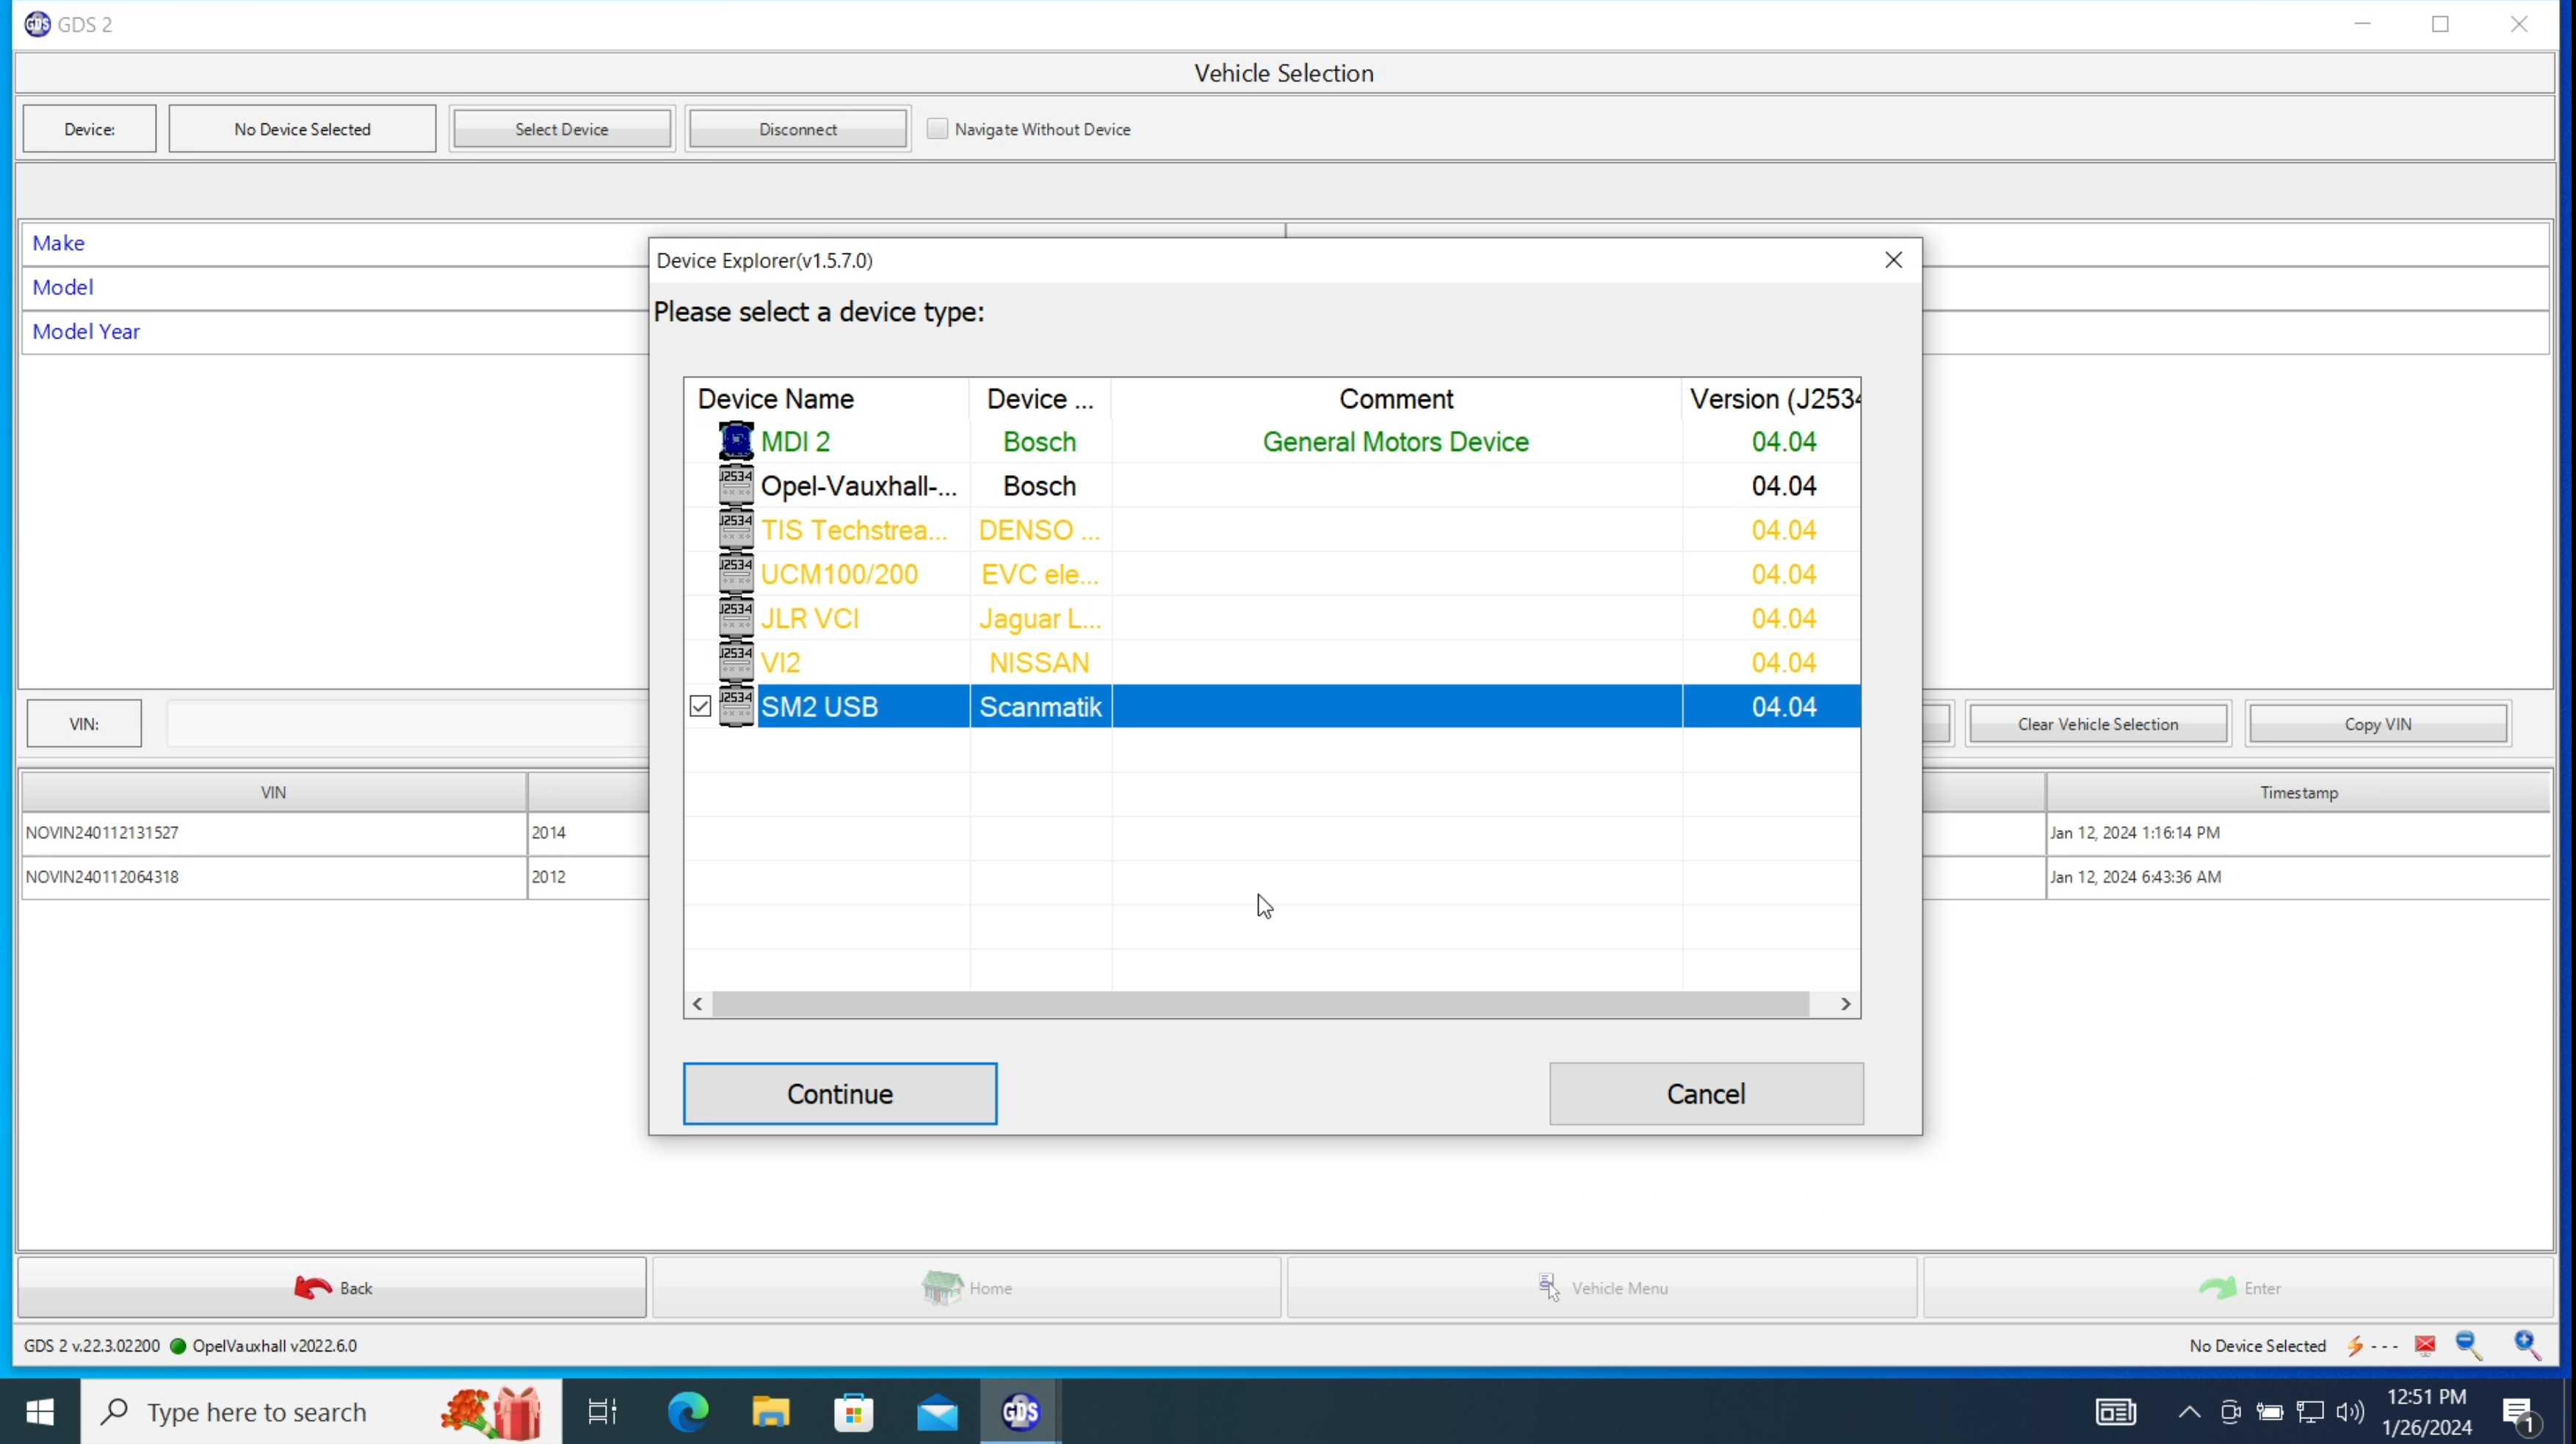Open Microsoft Edge from taskbar
The image size is (2576, 1444).
pos(688,1412)
